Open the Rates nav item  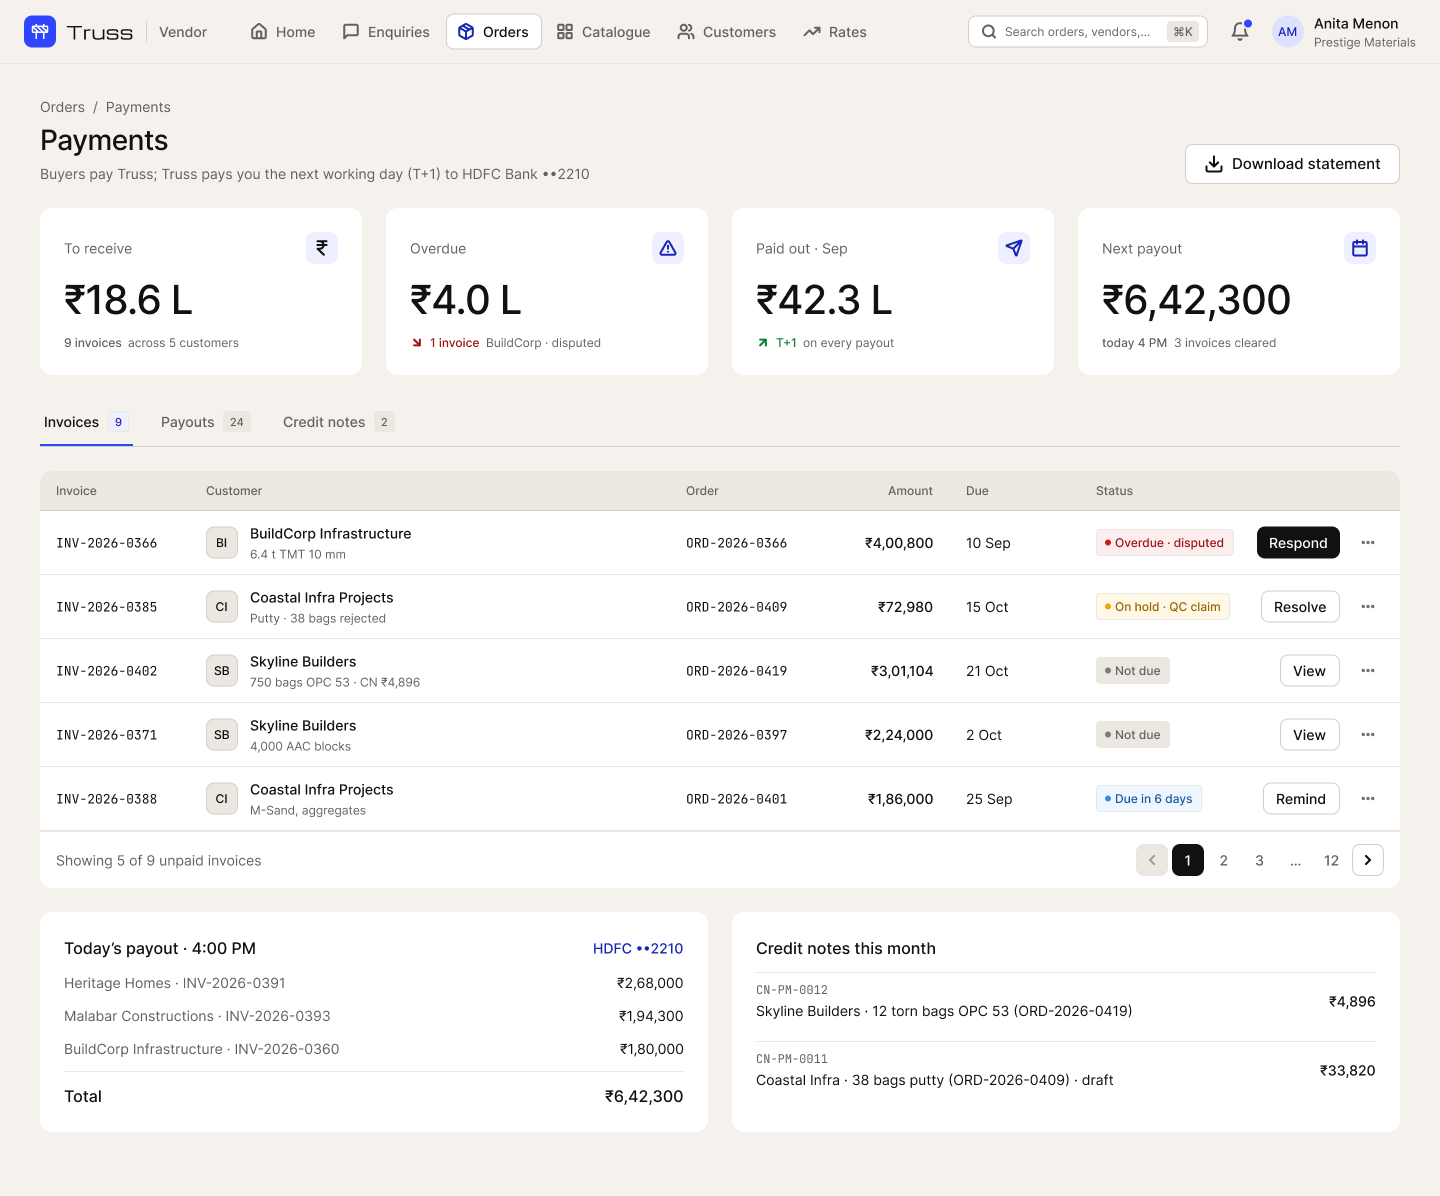[835, 32]
